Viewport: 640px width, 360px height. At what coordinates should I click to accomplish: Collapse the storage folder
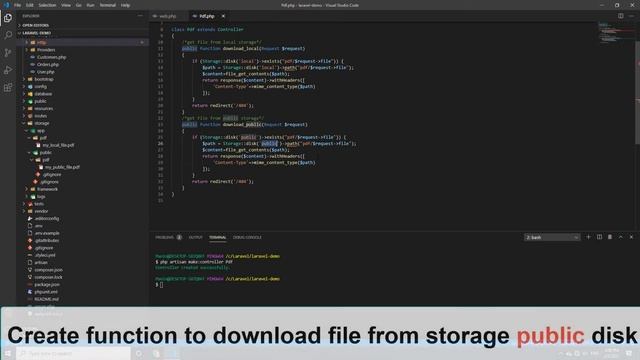point(42,123)
